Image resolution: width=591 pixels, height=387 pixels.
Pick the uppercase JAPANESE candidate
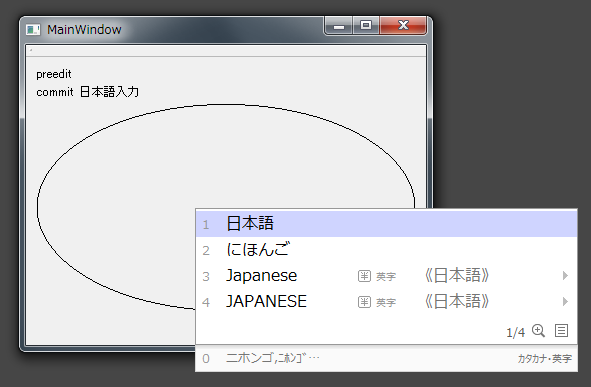(x=386, y=301)
